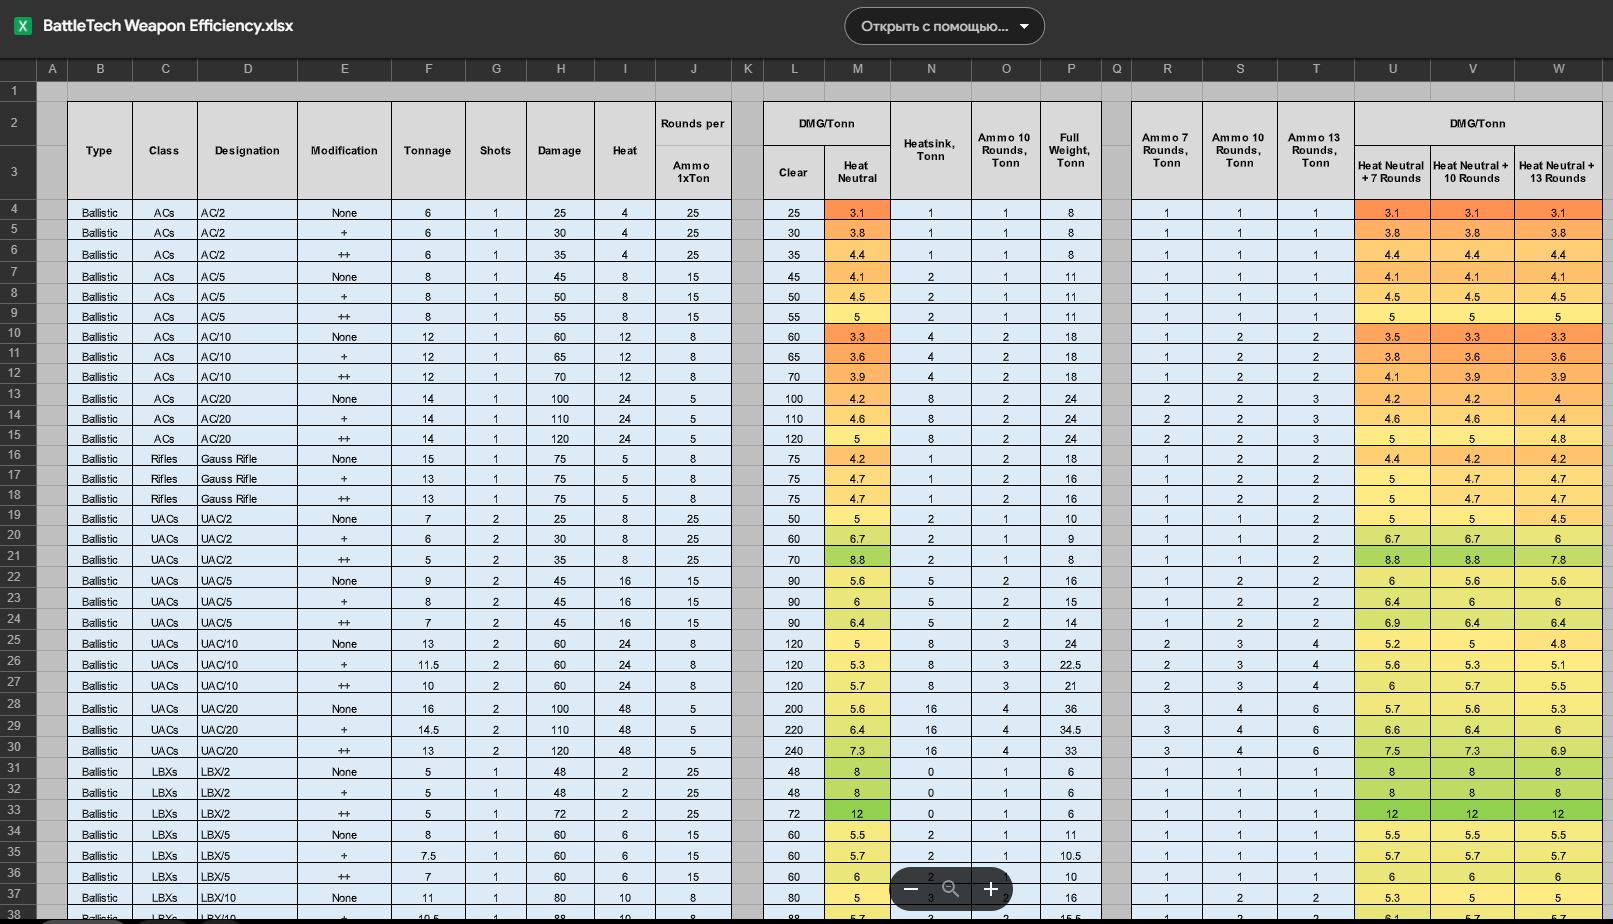Click 'Heat Neutral + 10 Rounds' header
The height and width of the screenshot is (924, 1613).
tap(1472, 172)
